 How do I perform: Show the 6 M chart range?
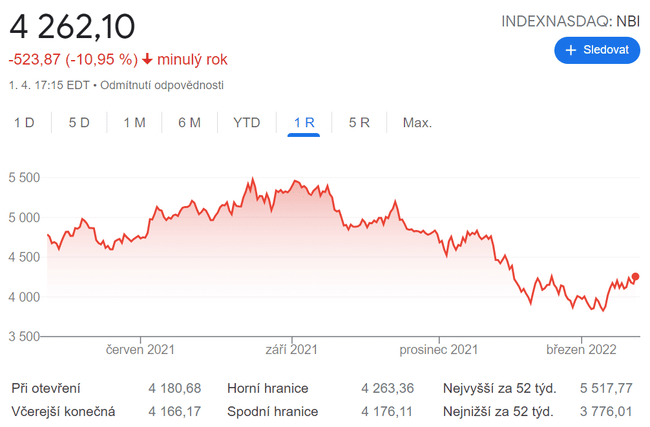tap(189, 123)
